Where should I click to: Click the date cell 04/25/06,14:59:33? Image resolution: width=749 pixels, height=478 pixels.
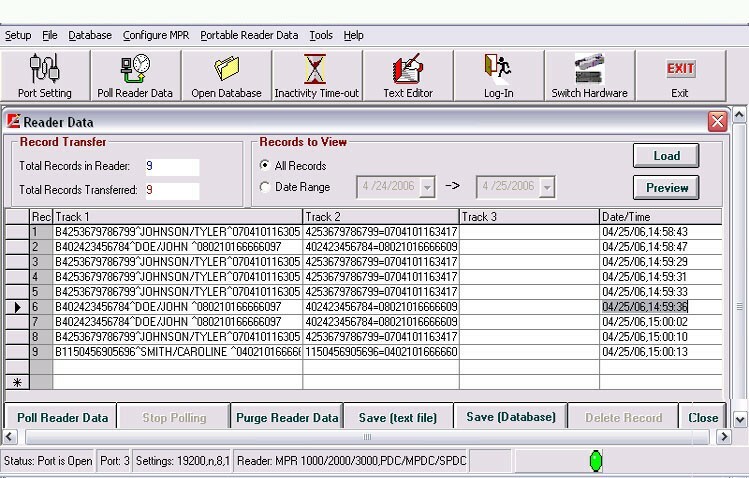click(x=661, y=292)
